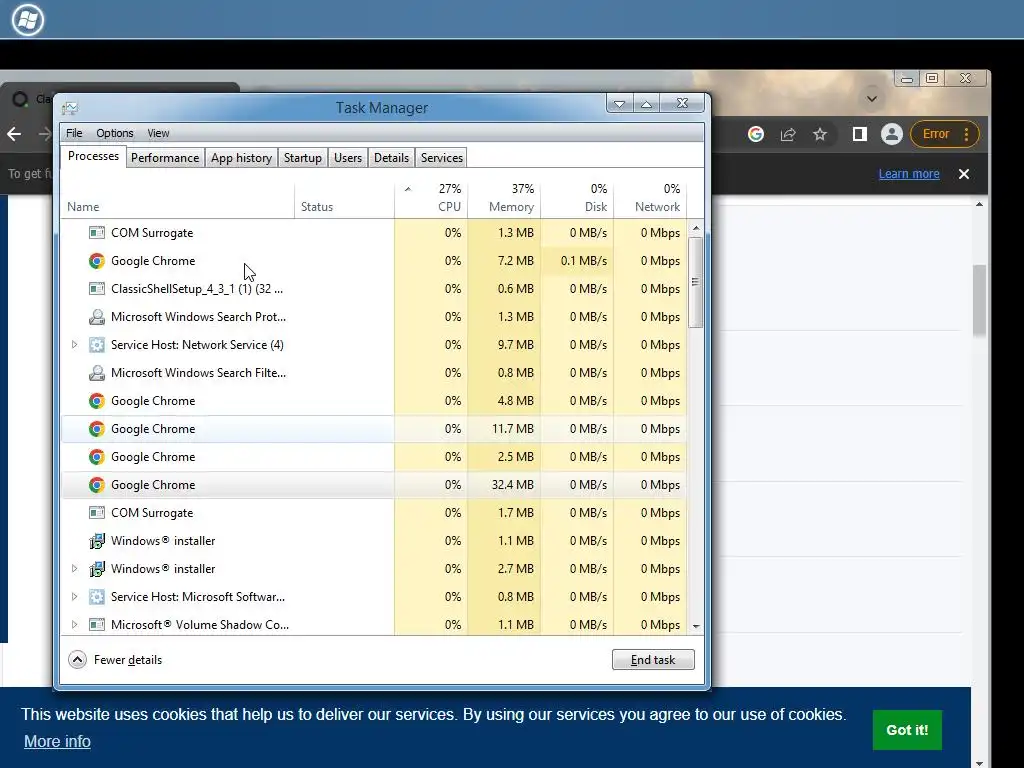Viewport: 1024px width, 768px height.
Task: Switch to the Users tab
Action: click(347, 158)
